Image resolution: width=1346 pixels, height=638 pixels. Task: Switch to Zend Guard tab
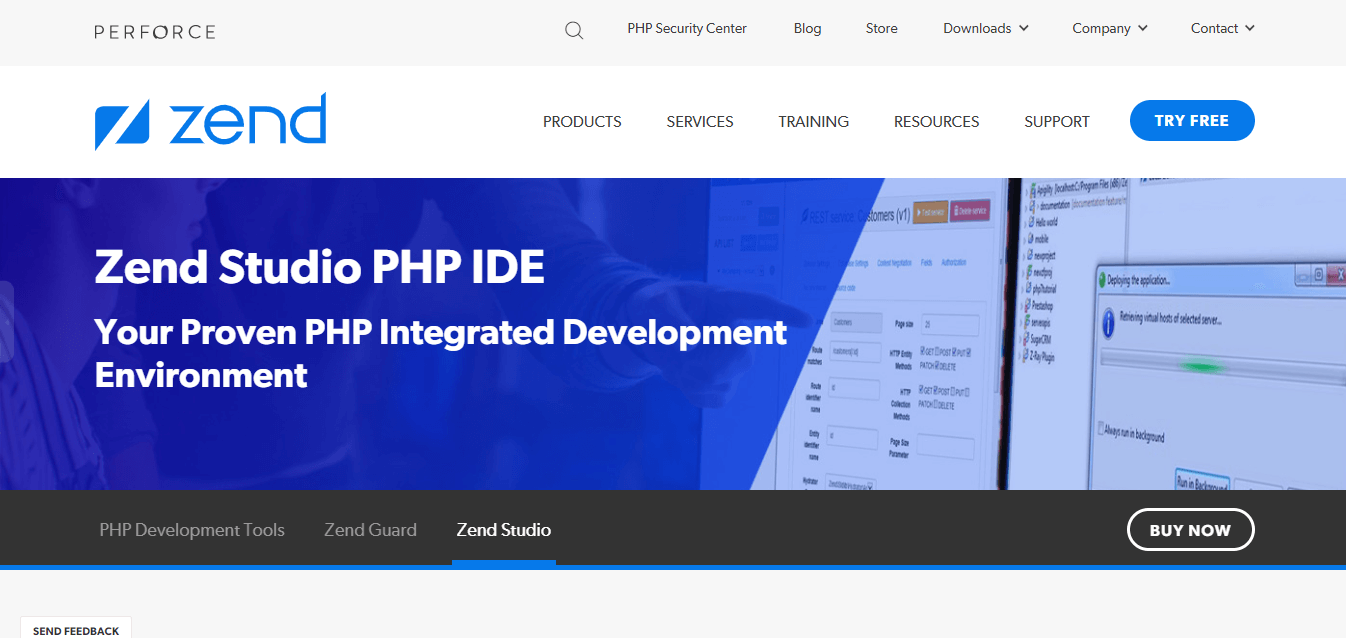(370, 530)
